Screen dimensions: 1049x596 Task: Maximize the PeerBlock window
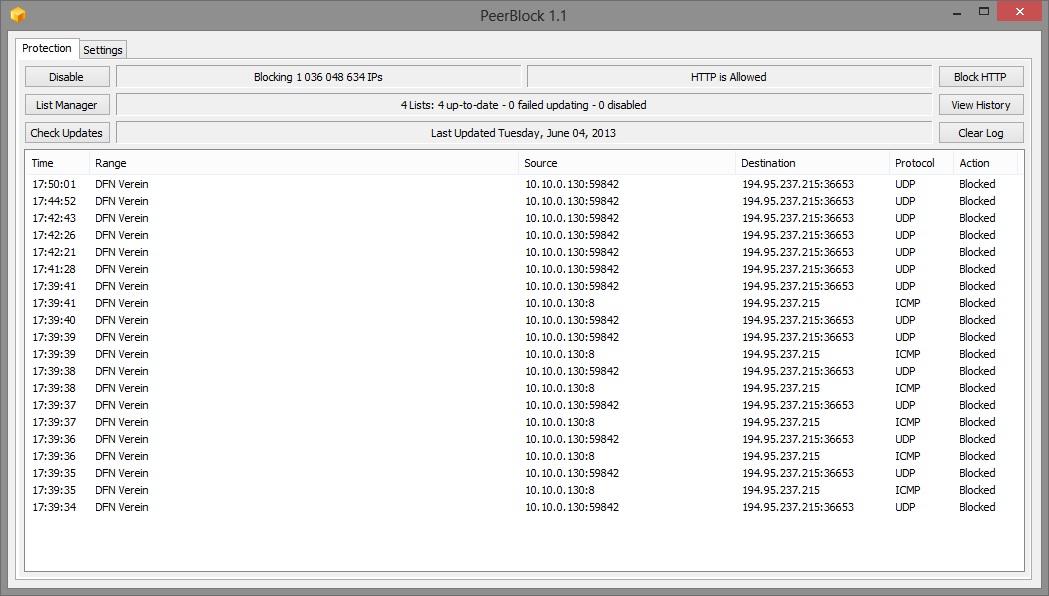coord(983,12)
